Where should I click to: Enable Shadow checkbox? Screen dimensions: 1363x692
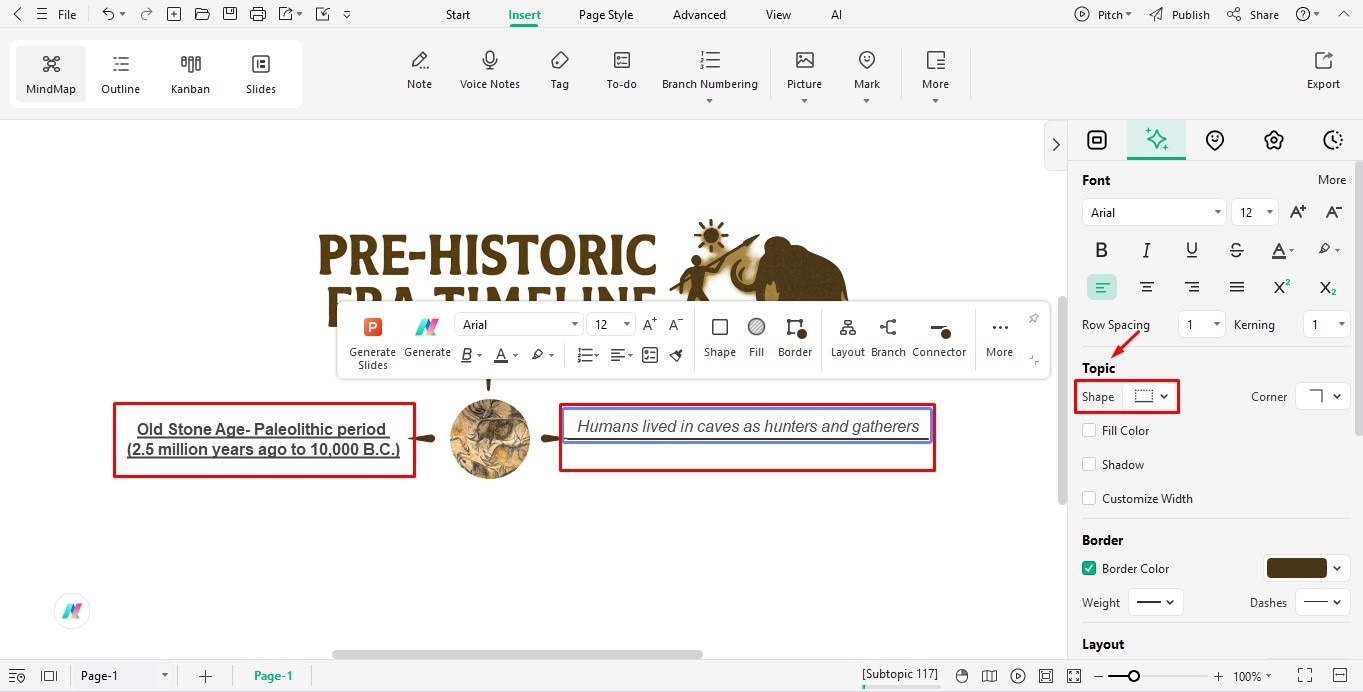click(x=1089, y=465)
